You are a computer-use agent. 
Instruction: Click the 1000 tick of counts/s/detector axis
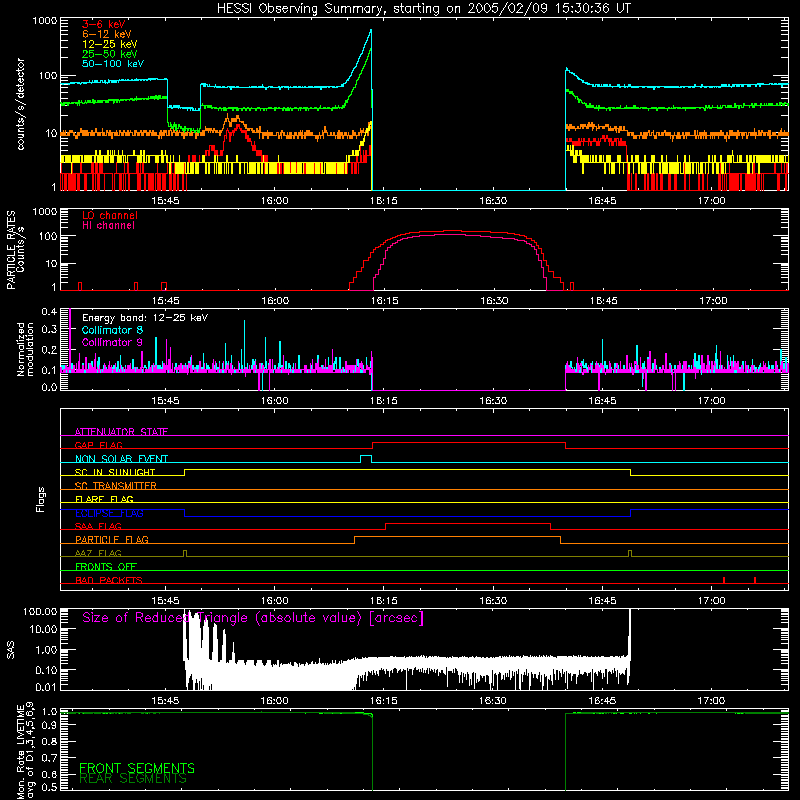45,21
